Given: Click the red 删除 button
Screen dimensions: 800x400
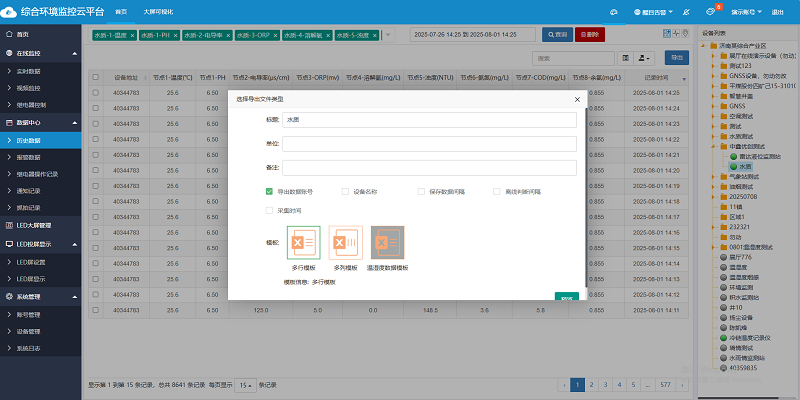Looking at the screenshot, I should pos(590,34).
